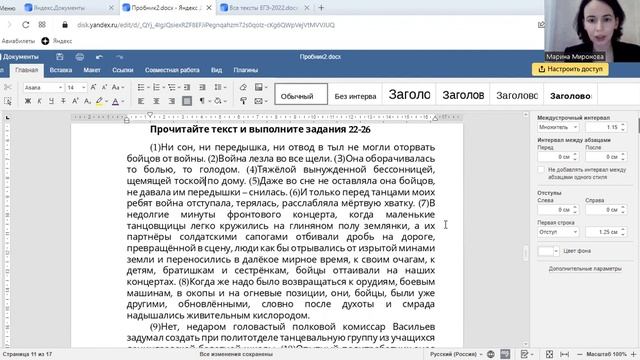Increase font size with the larger A icon
This screenshot has width=640, height=360.
pyautogui.click(x=93, y=87)
